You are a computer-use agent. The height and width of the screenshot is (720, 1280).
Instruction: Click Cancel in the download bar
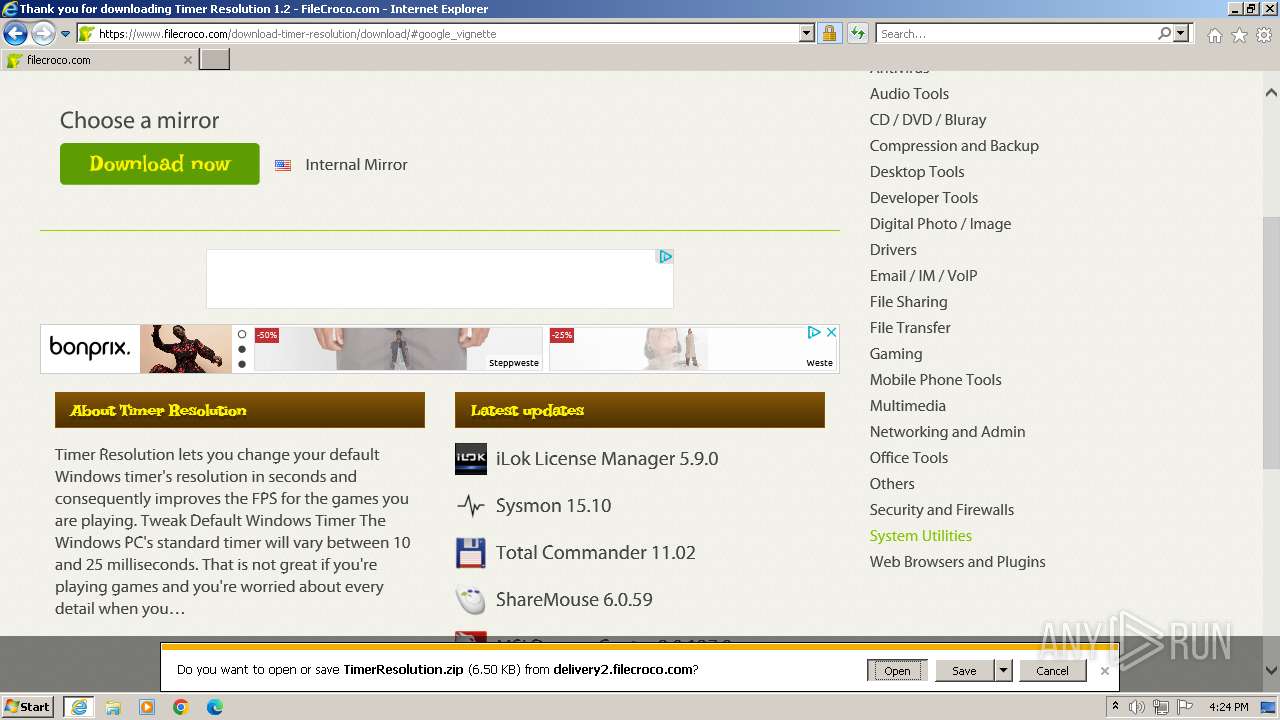pos(1052,671)
